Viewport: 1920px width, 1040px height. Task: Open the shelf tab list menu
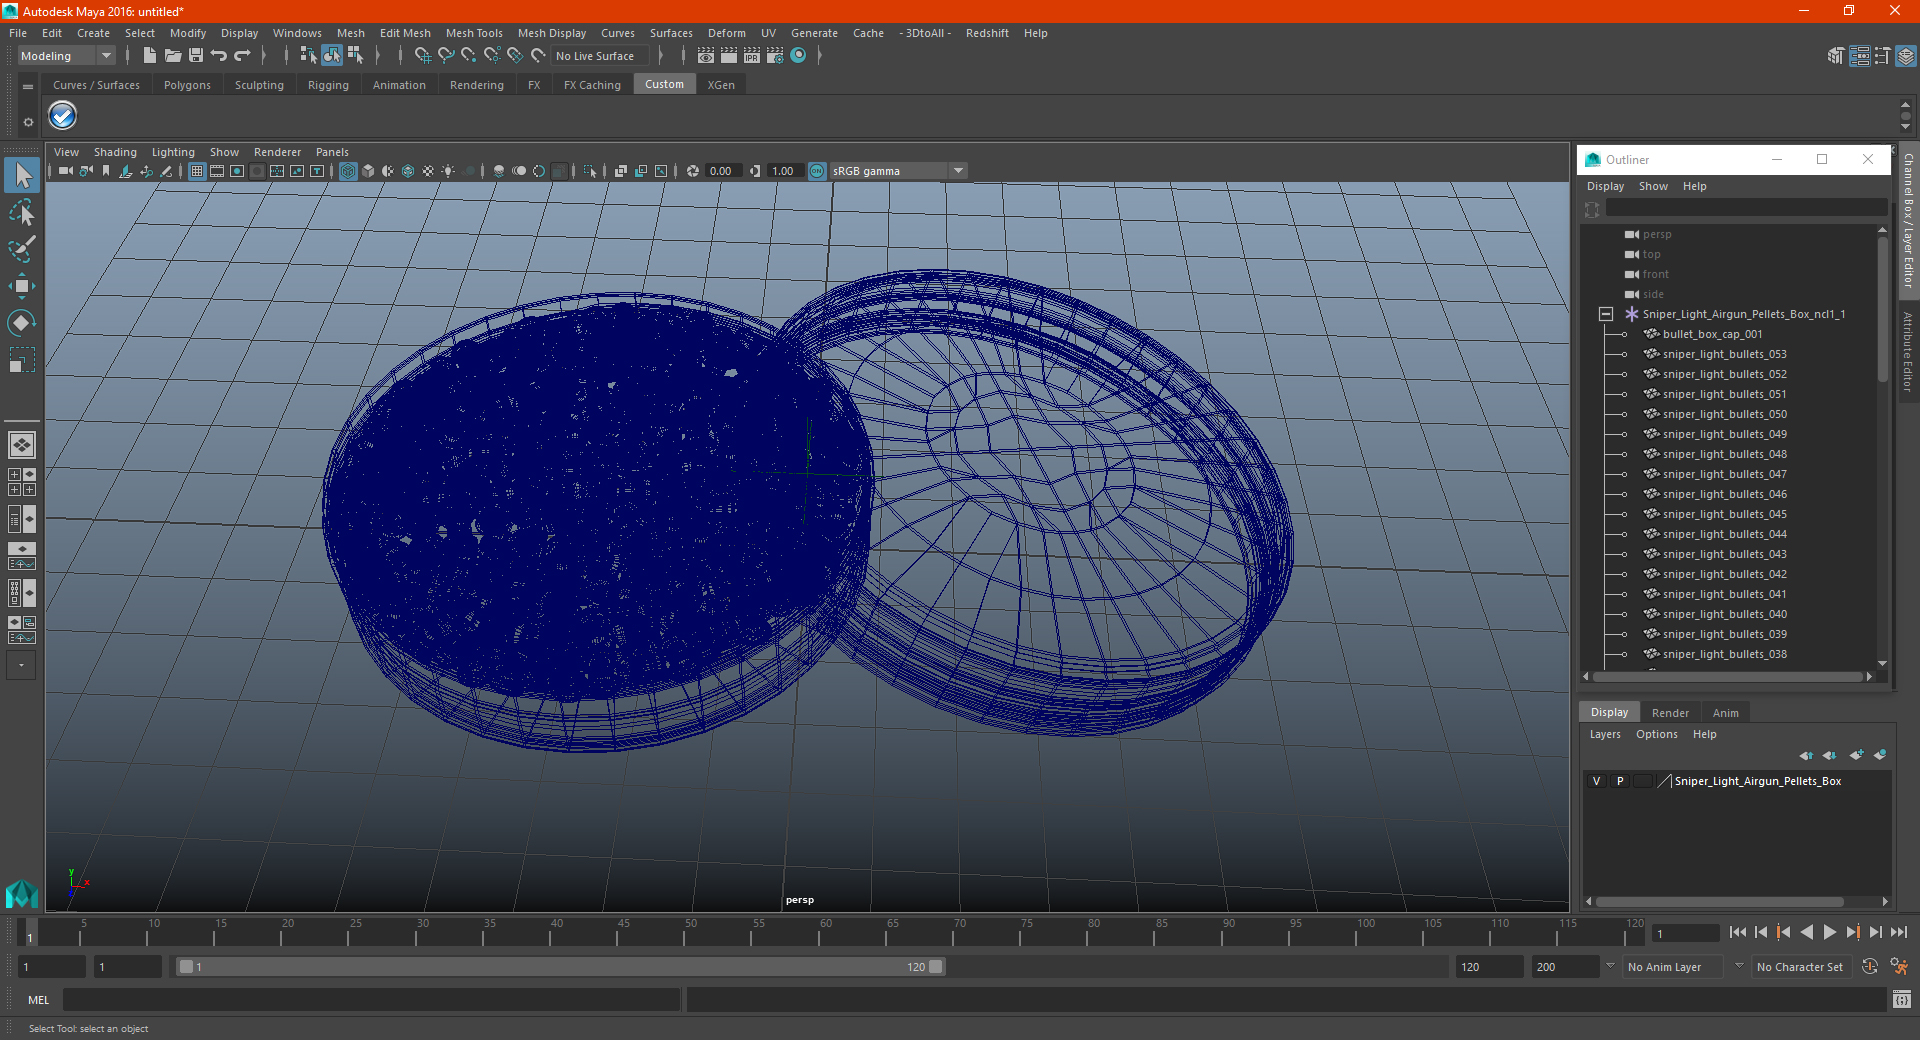28,87
